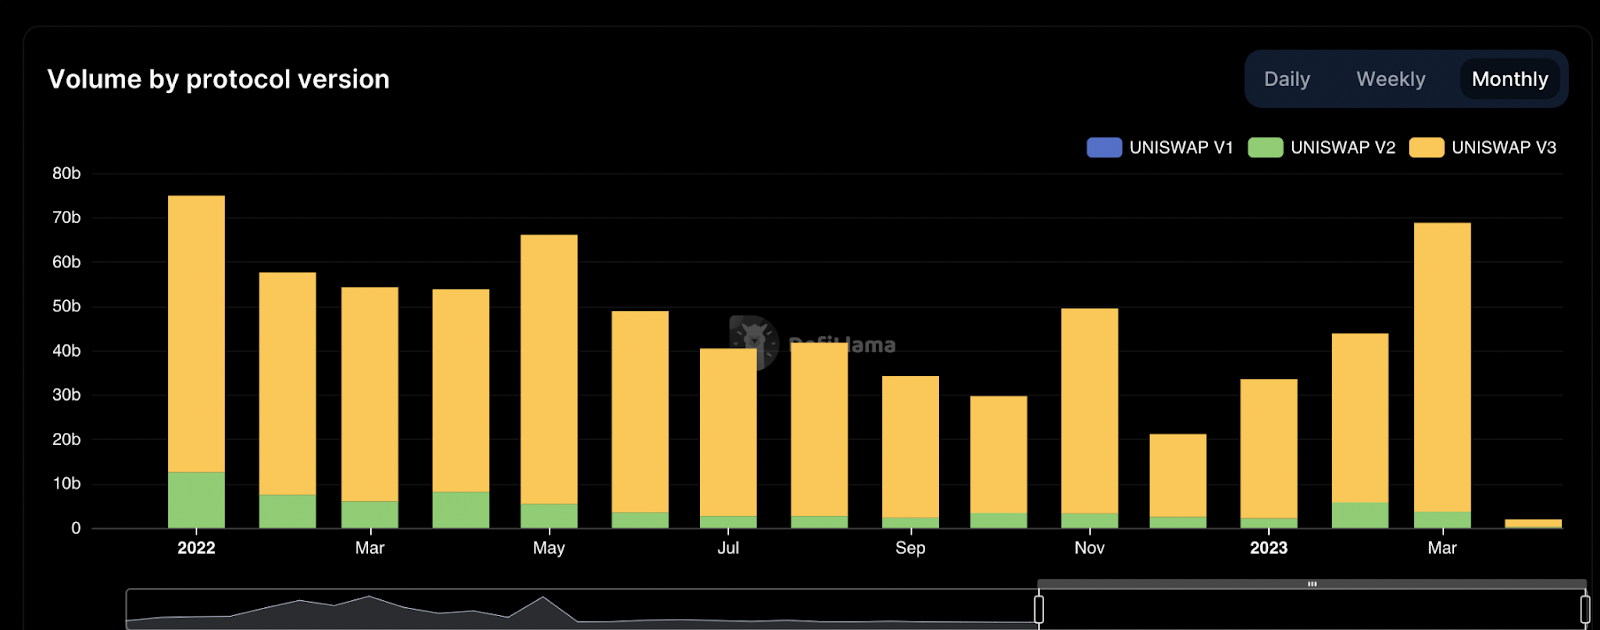Click the tall yellow bar above Mar 2023
Image resolution: width=1600 pixels, height=630 pixels.
point(1442,367)
